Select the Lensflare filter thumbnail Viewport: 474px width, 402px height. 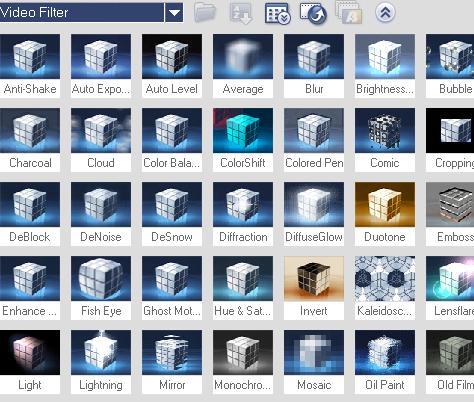pos(450,278)
